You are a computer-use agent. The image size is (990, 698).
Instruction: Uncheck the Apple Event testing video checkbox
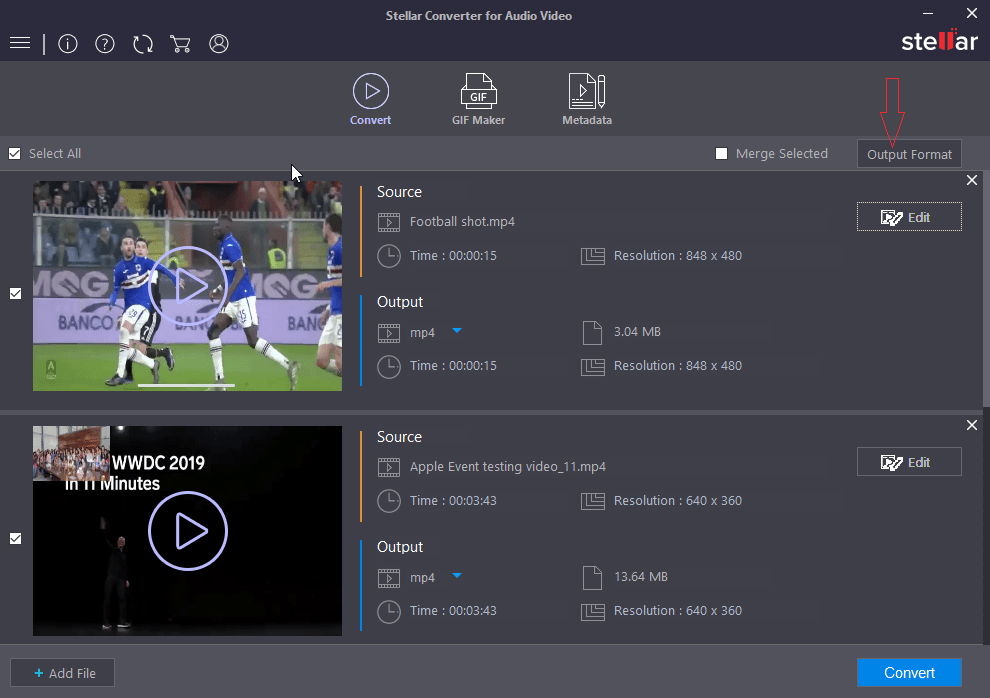point(16,538)
